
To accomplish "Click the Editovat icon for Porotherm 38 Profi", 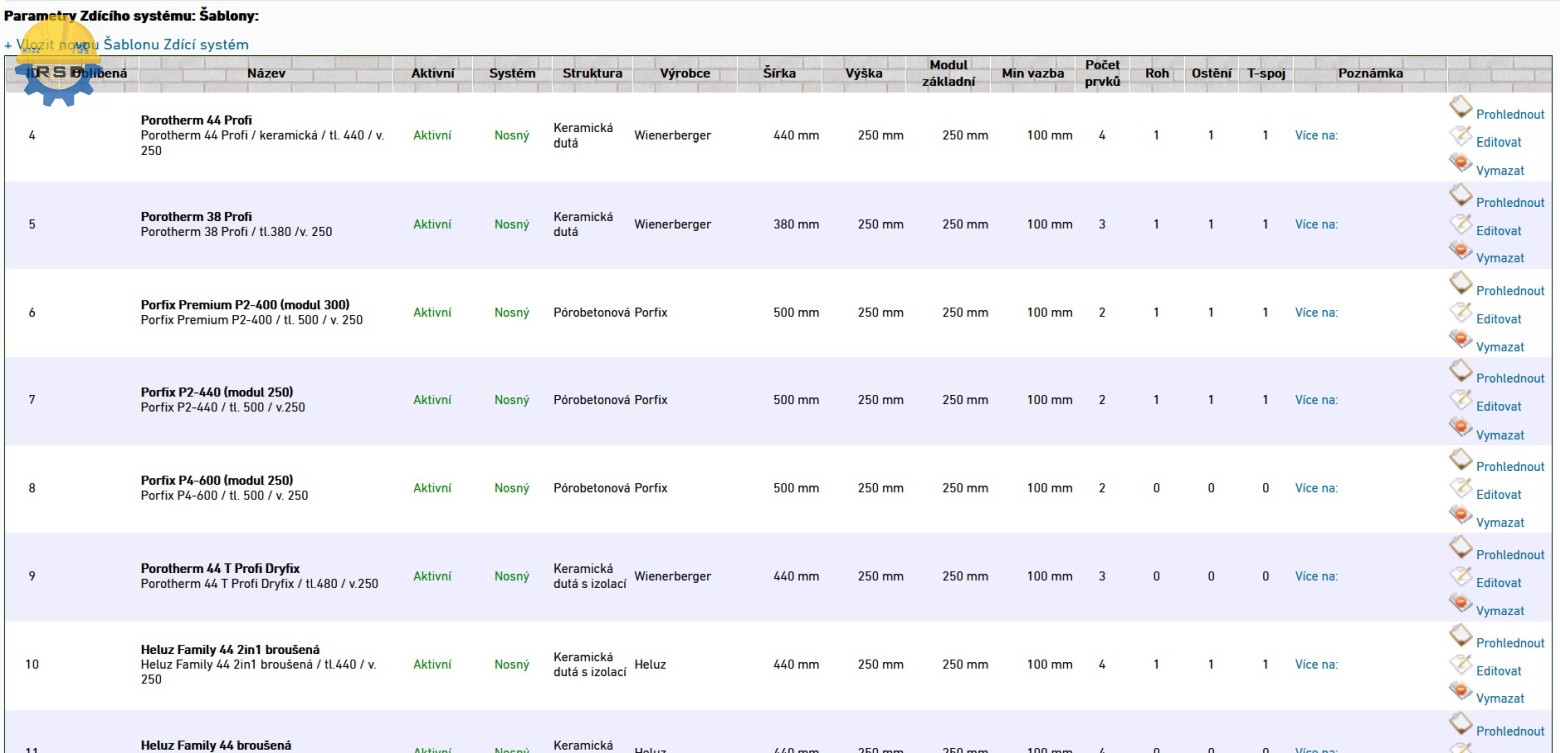I will point(1460,224).
